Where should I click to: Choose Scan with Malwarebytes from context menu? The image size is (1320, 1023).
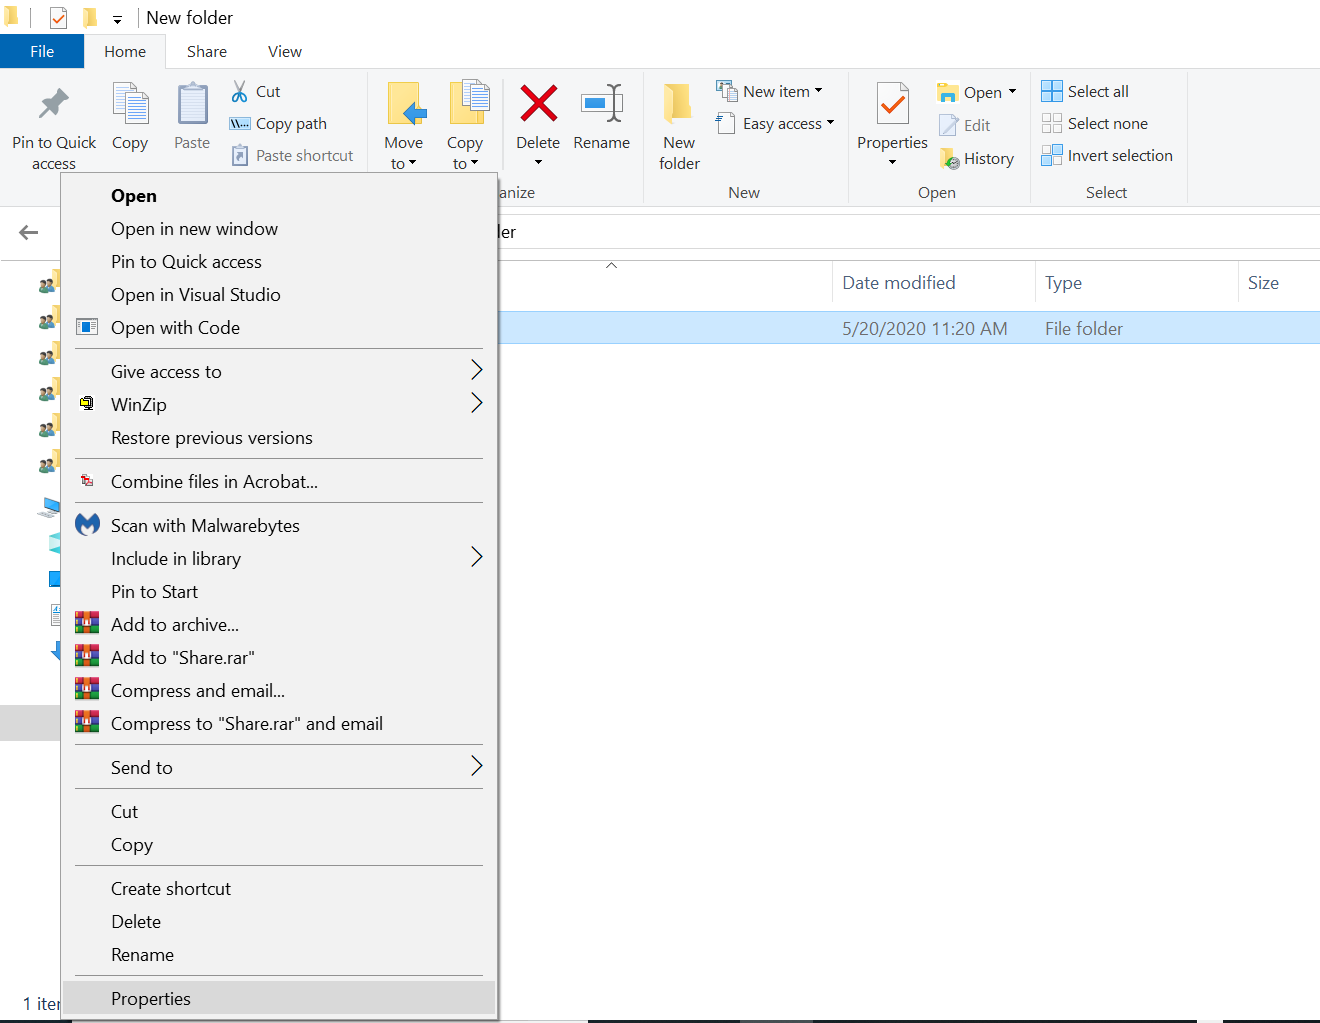click(205, 526)
